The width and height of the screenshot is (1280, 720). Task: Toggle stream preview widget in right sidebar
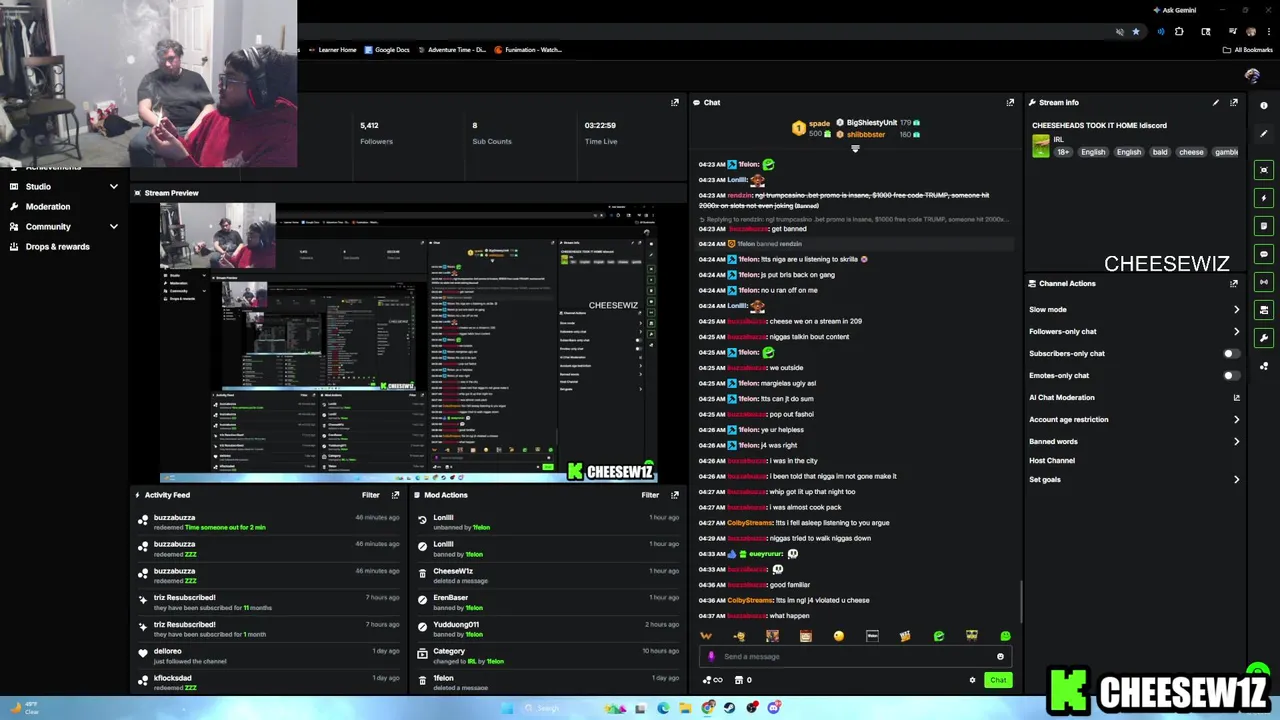(x=1264, y=170)
